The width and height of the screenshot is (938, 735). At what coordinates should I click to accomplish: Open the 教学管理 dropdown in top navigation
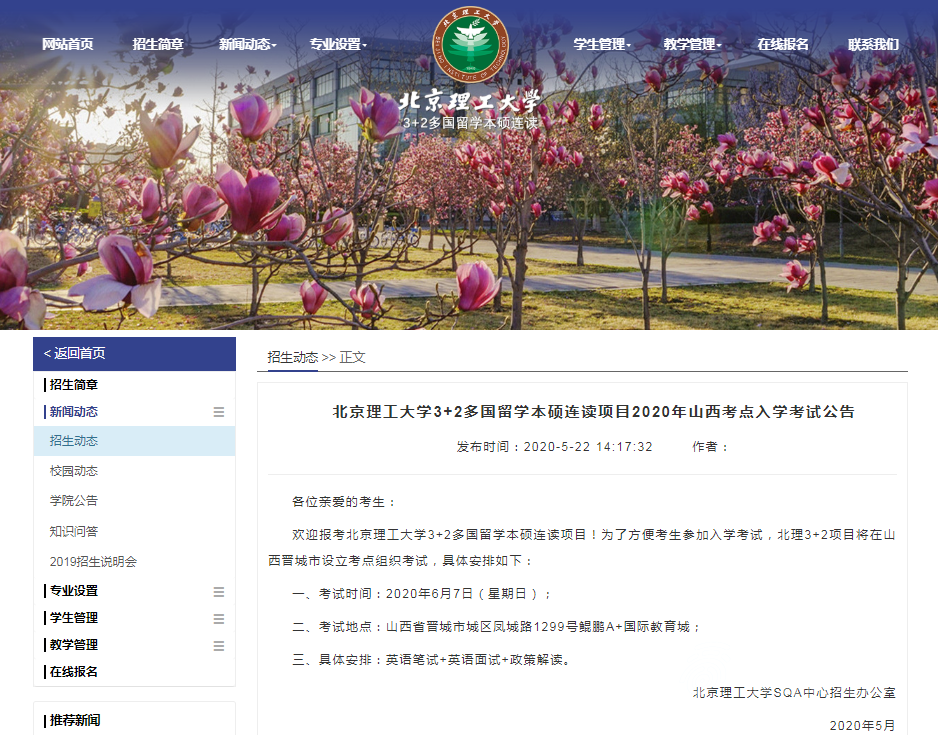click(692, 44)
